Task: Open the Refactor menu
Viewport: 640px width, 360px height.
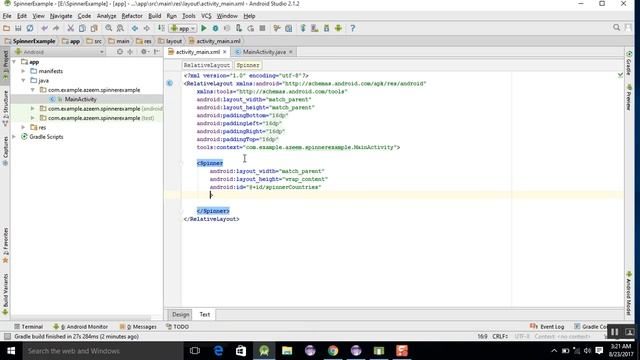Action: pos(132,16)
